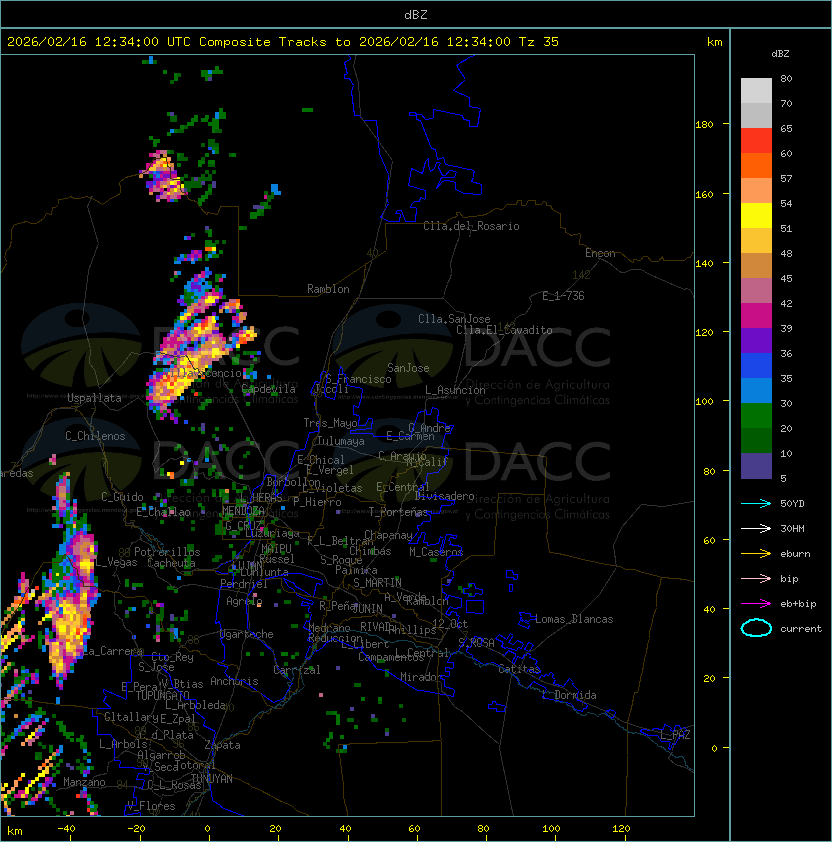Click the 'Uspallata' map label
This screenshot has height=842, width=832.
coord(94,398)
